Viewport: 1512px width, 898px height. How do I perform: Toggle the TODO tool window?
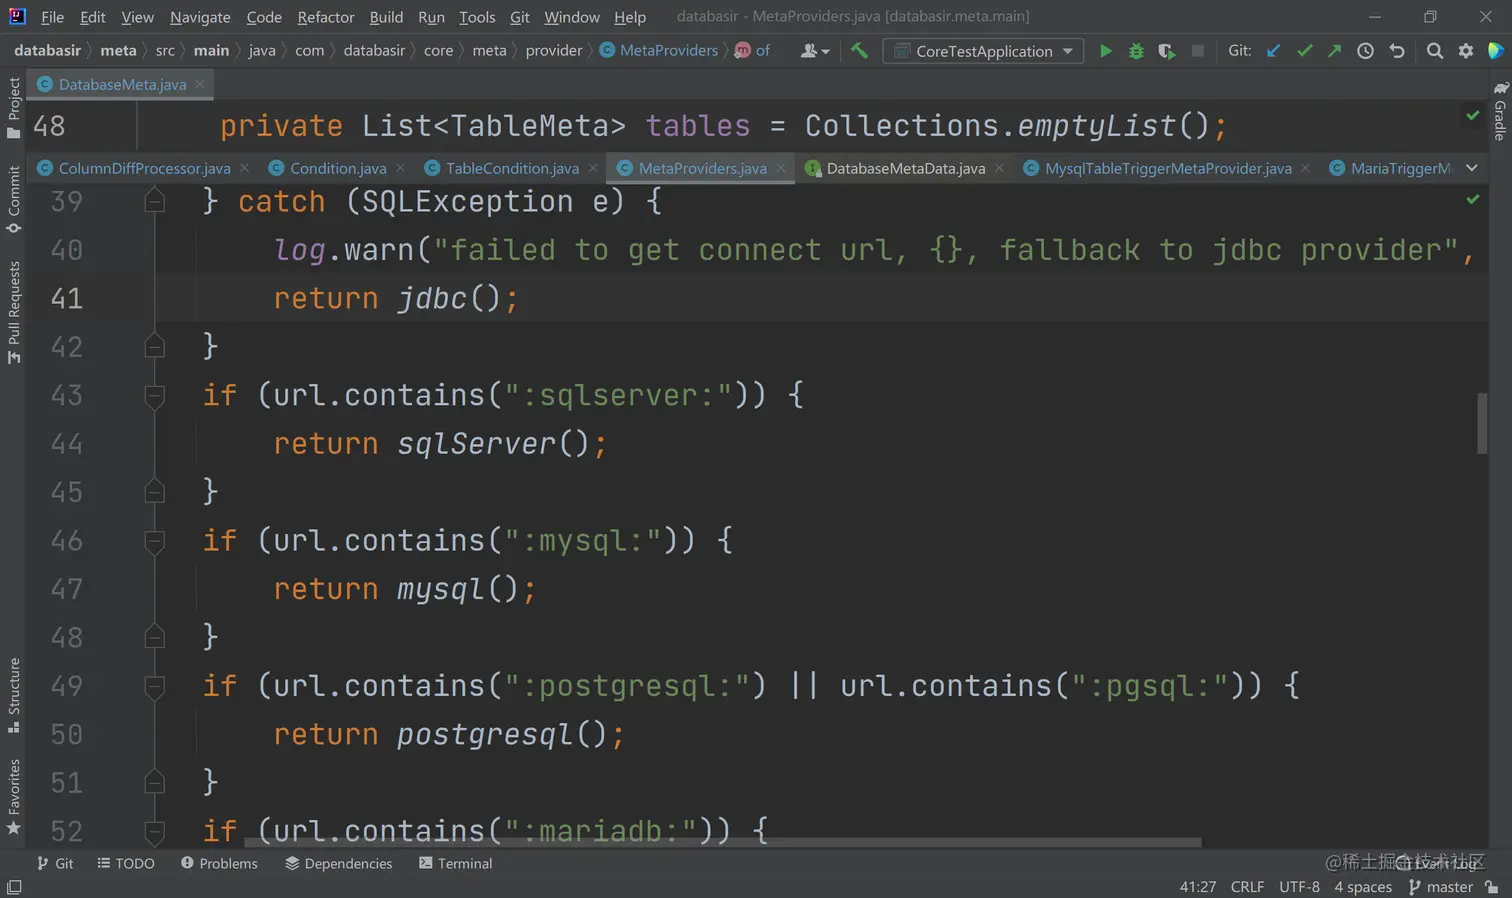pos(126,863)
